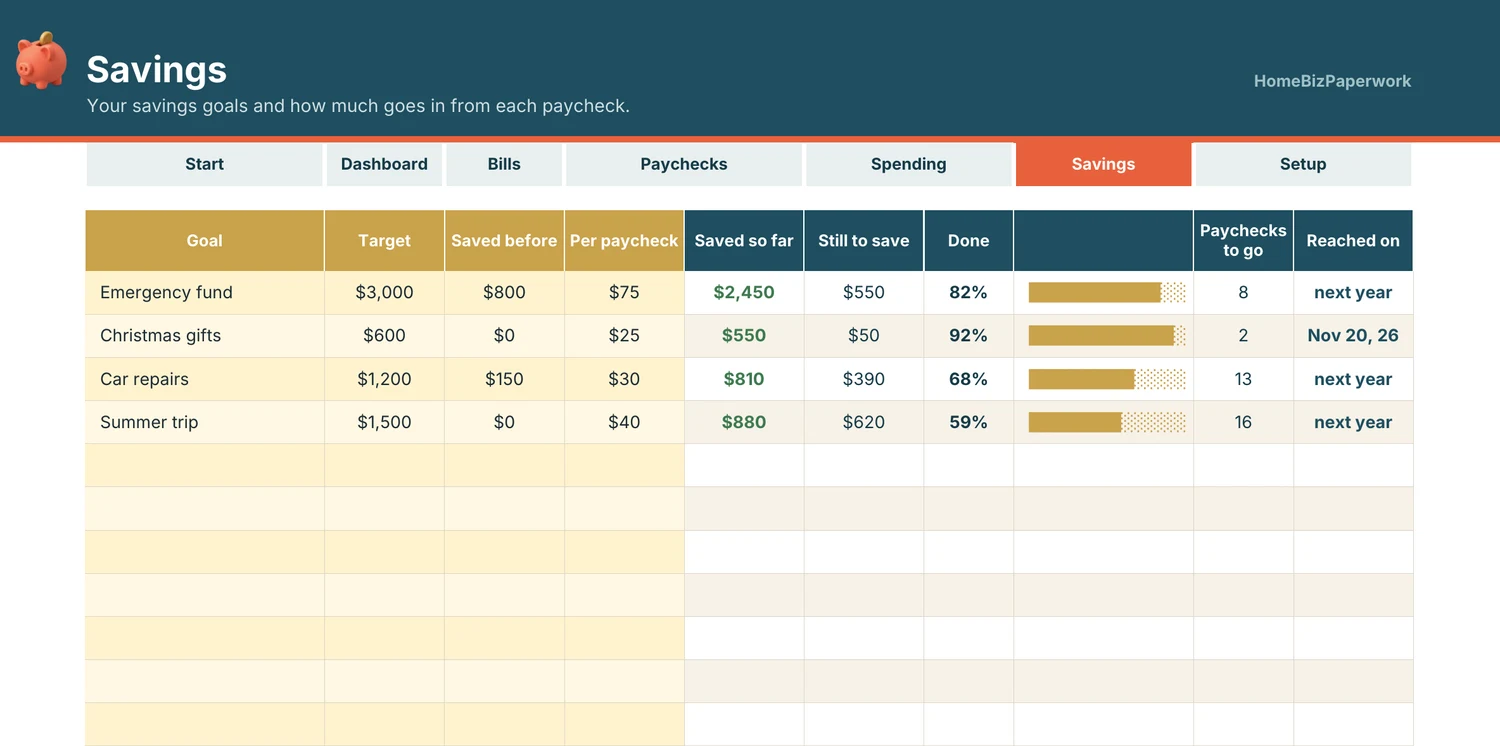Click the Reached on column header
This screenshot has width=1500, height=746.
pos(1353,241)
